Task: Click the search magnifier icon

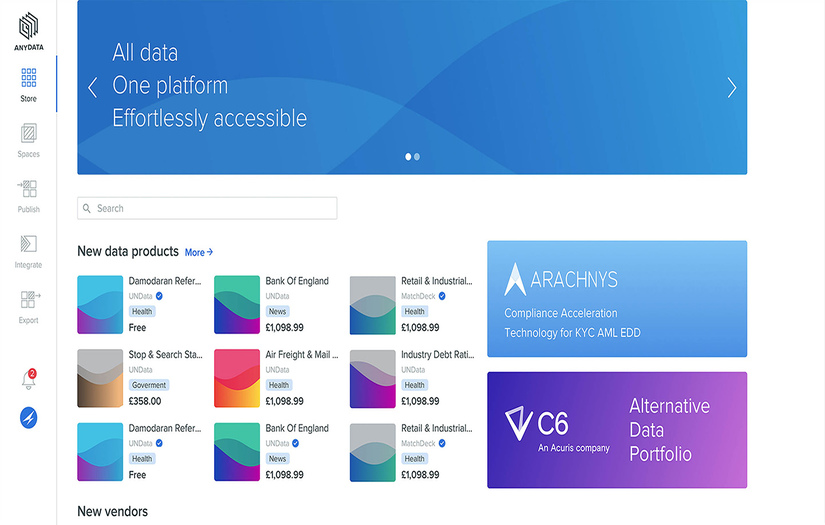Action: coord(87,208)
